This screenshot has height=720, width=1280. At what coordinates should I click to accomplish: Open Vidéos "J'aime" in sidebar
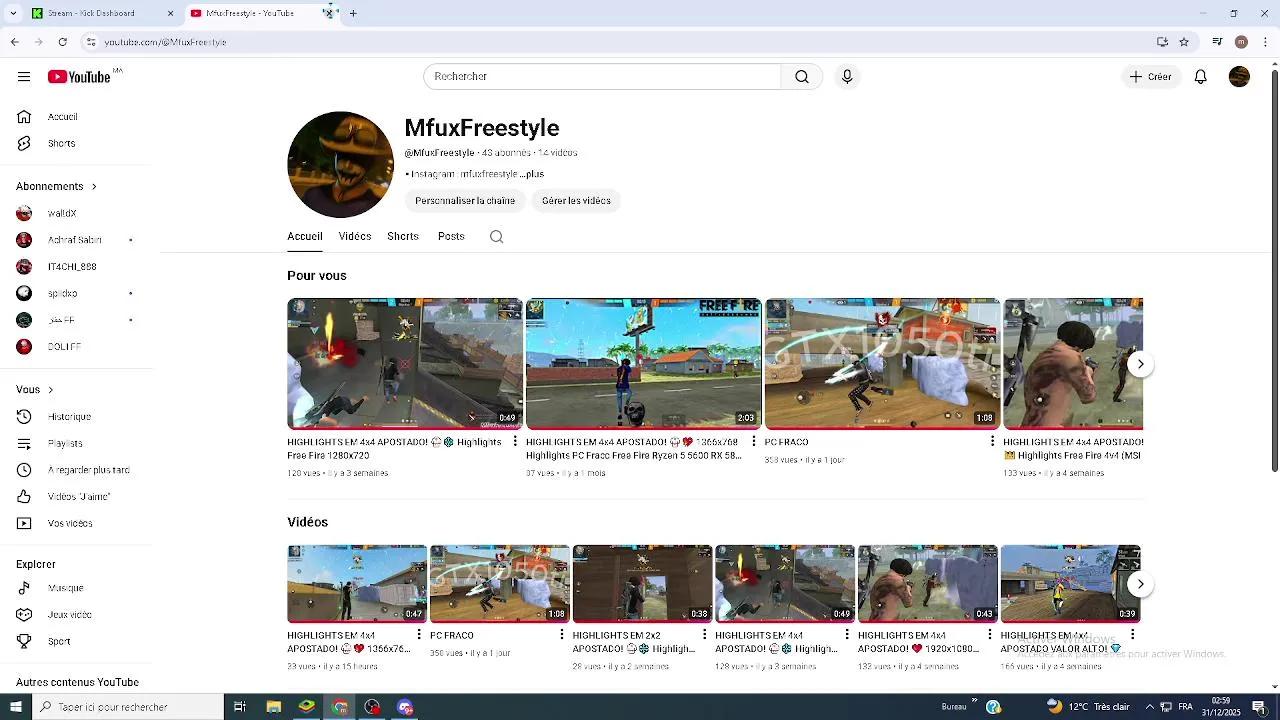click(x=77, y=497)
